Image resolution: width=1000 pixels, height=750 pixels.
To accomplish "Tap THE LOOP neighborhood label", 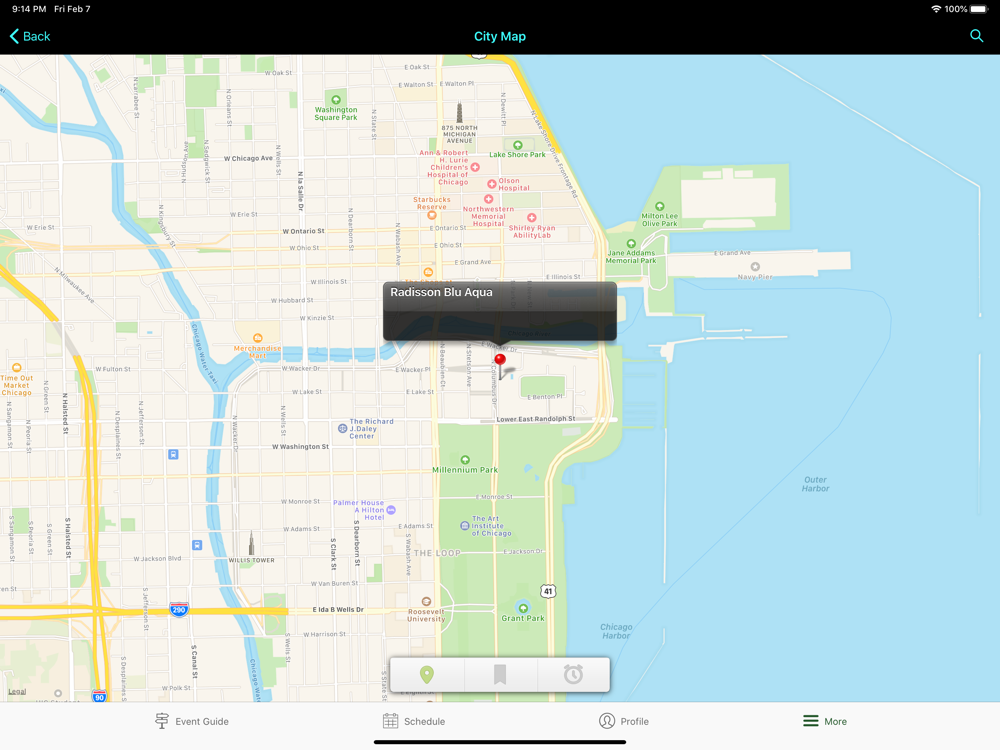I will (x=437, y=553).
